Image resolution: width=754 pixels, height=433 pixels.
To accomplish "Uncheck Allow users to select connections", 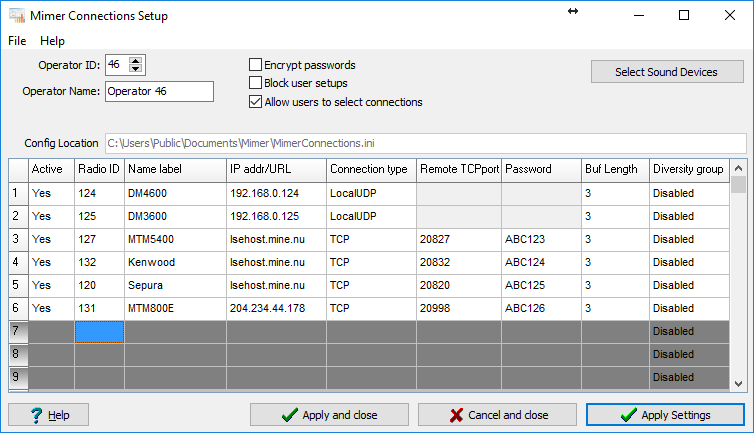I will tap(255, 102).
